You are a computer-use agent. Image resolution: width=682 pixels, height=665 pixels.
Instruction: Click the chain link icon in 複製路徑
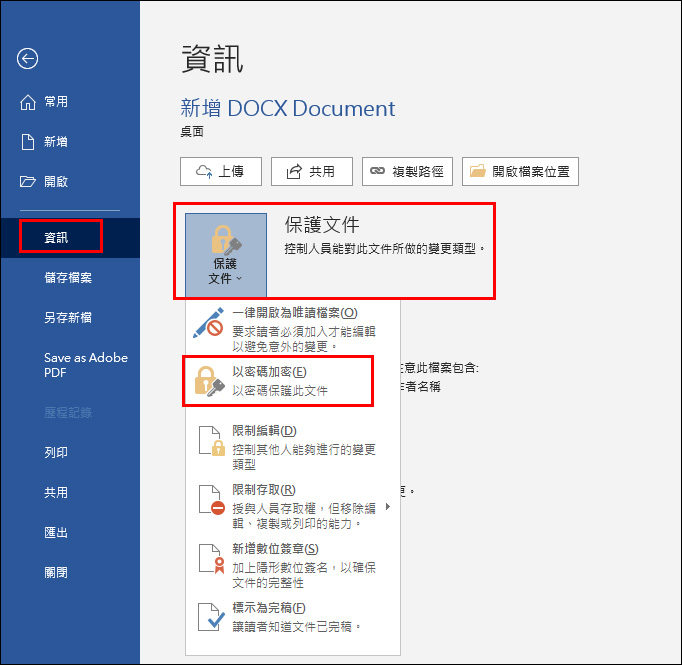click(377, 171)
